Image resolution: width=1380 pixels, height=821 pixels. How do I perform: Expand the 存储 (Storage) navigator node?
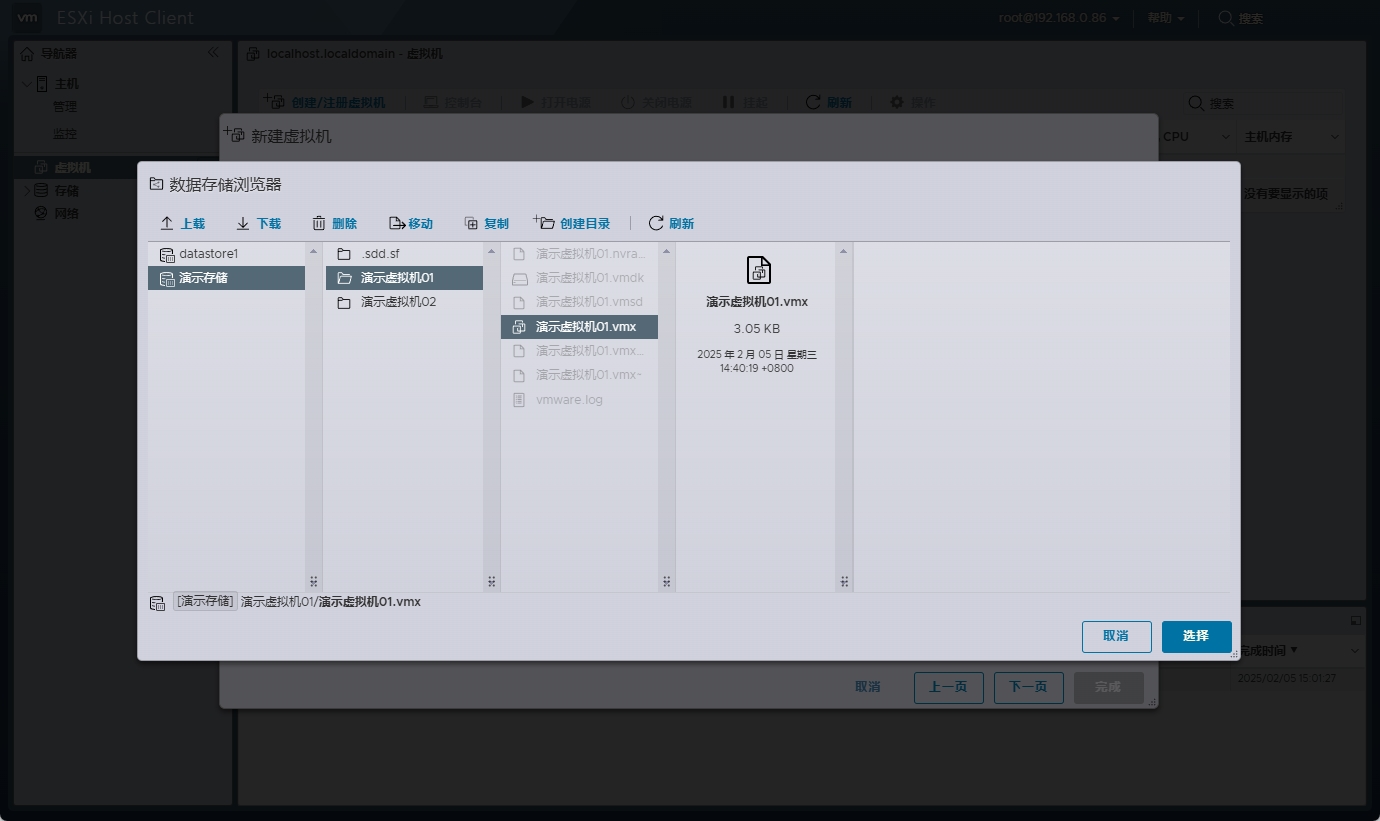click(x=27, y=190)
